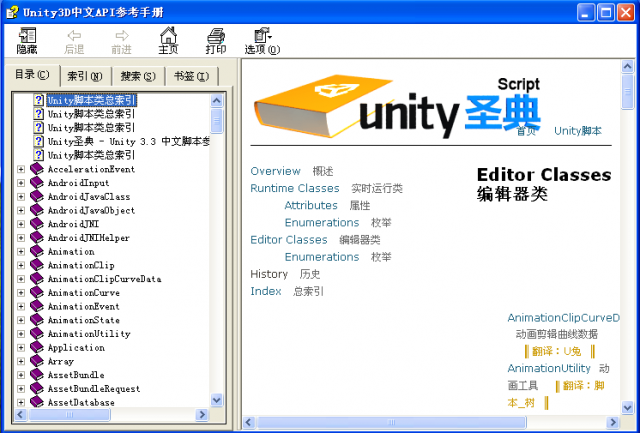Click the AndroidJNI book icon
The width and height of the screenshot is (640, 433).
[x=37, y=224]
